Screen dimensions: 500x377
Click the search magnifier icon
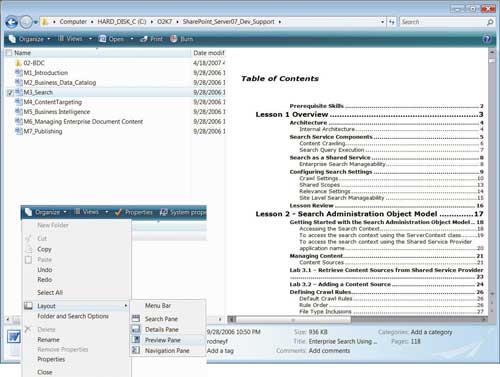490,22
